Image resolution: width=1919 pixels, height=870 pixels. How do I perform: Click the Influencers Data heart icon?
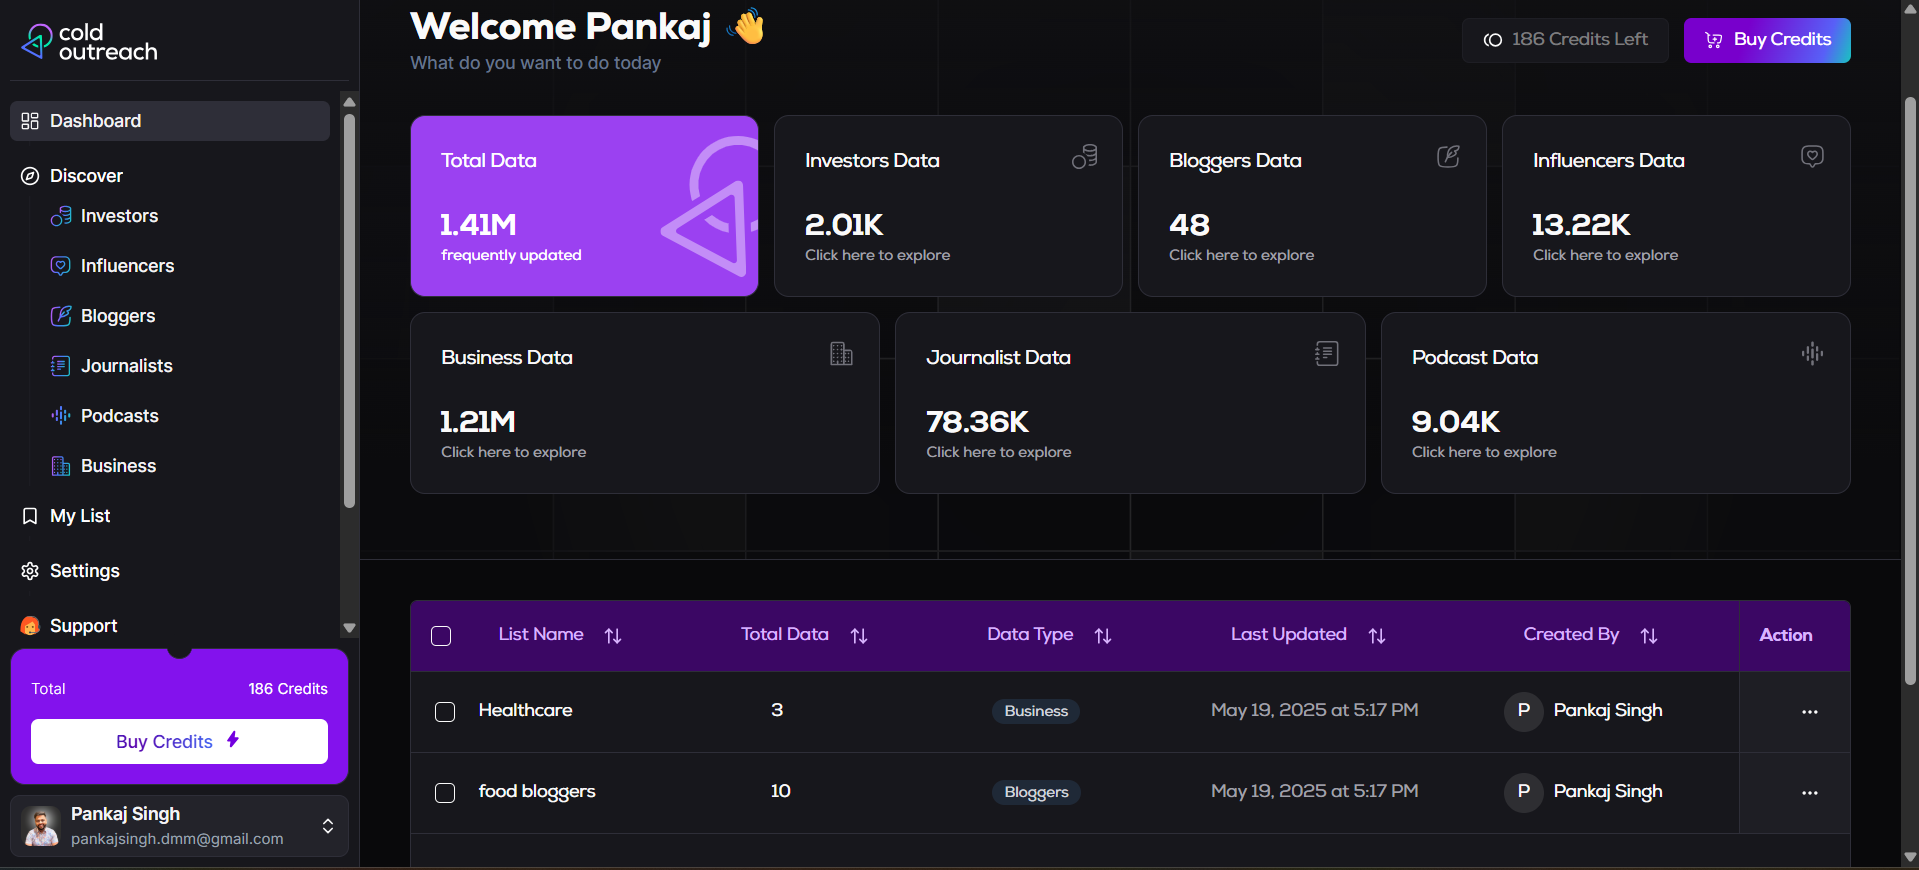tap(1812, 156)
